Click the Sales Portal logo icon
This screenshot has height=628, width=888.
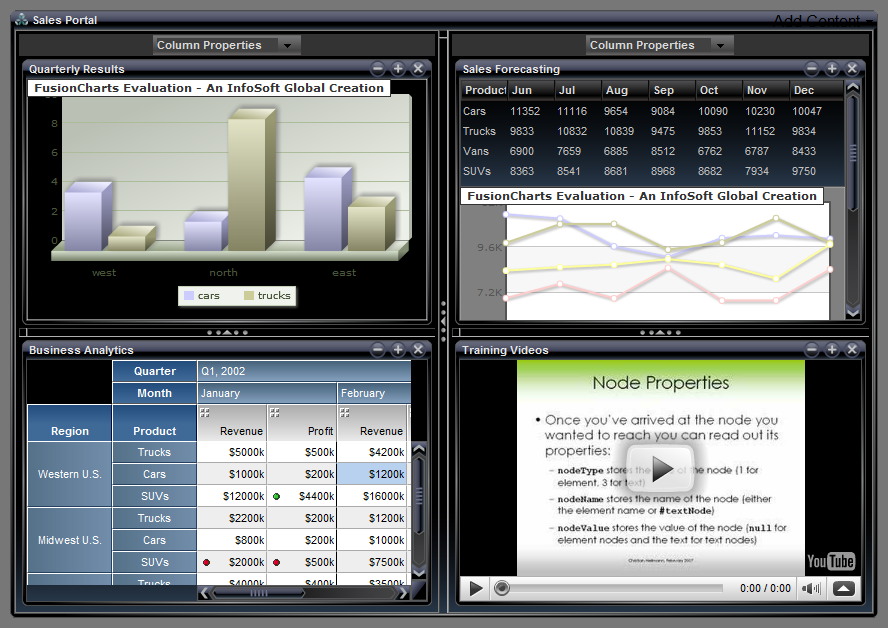(22, 20)
